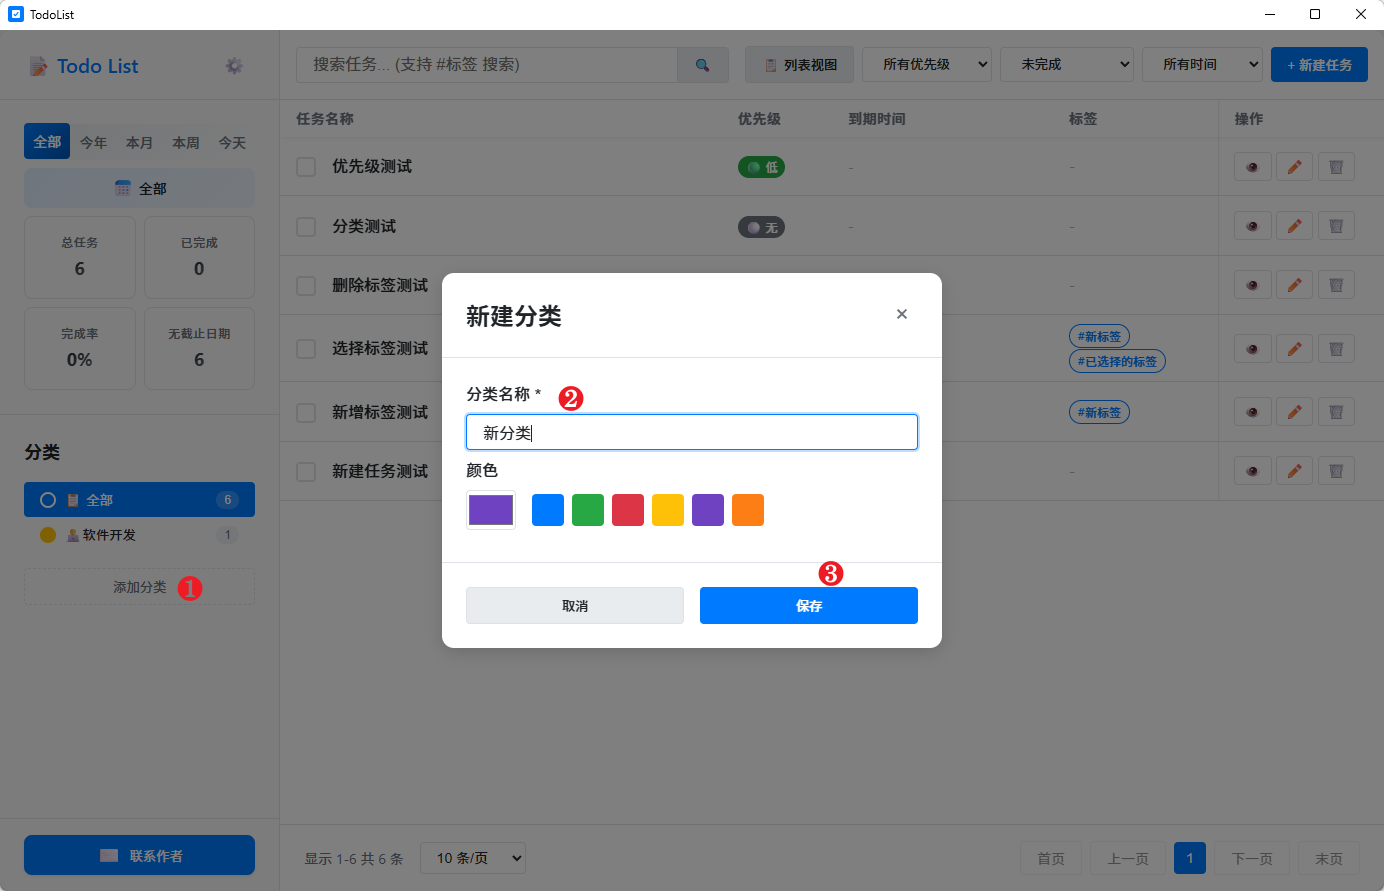Mark 新建任务测试 task as complete

click(306, 471)
